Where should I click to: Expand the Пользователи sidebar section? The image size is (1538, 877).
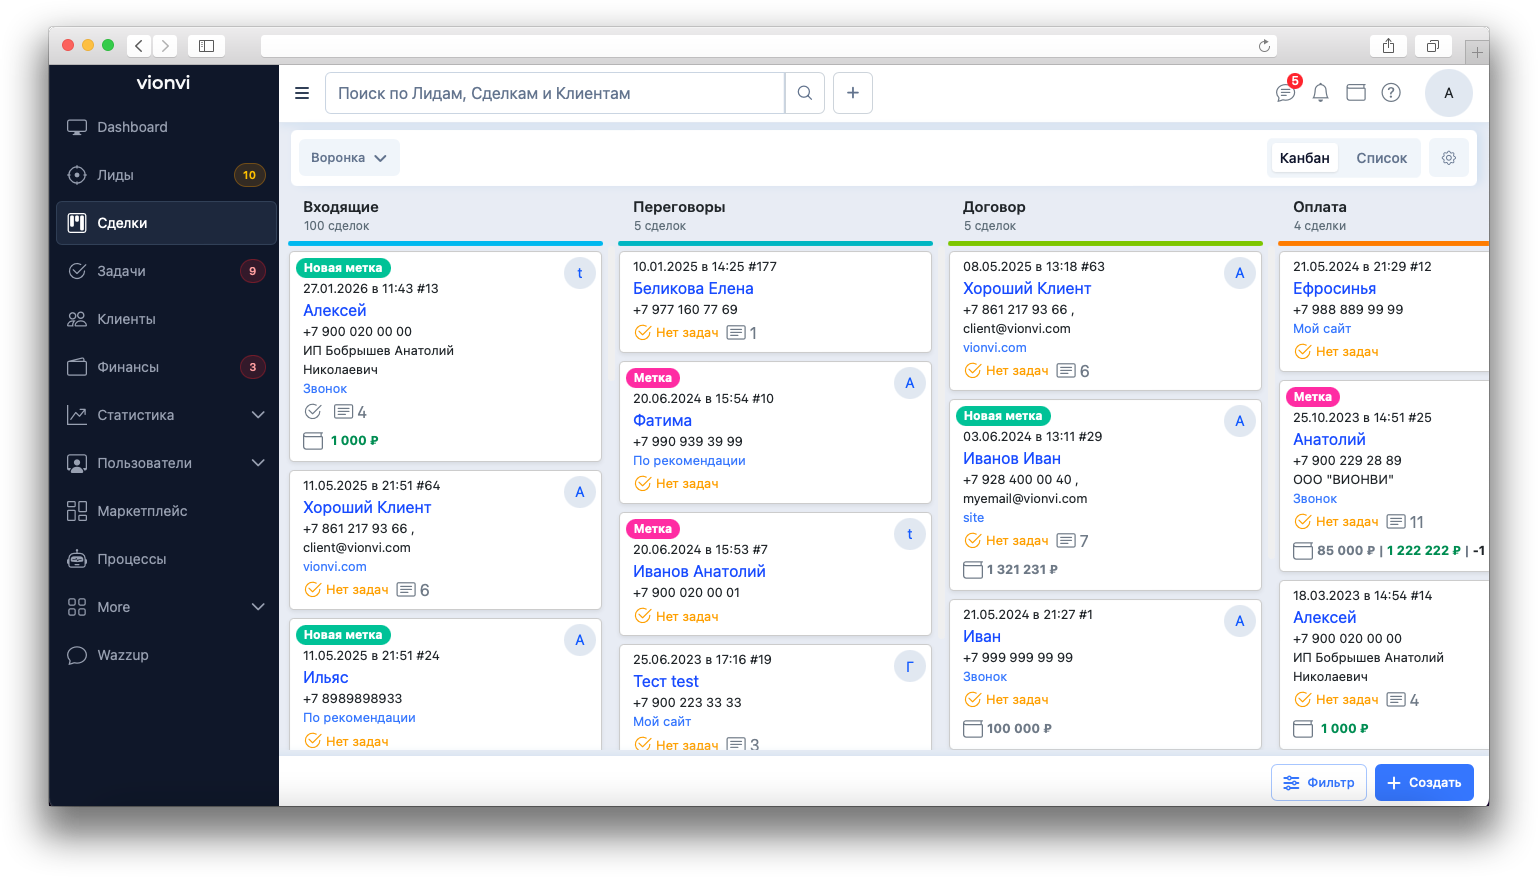(x=257, y=463)
